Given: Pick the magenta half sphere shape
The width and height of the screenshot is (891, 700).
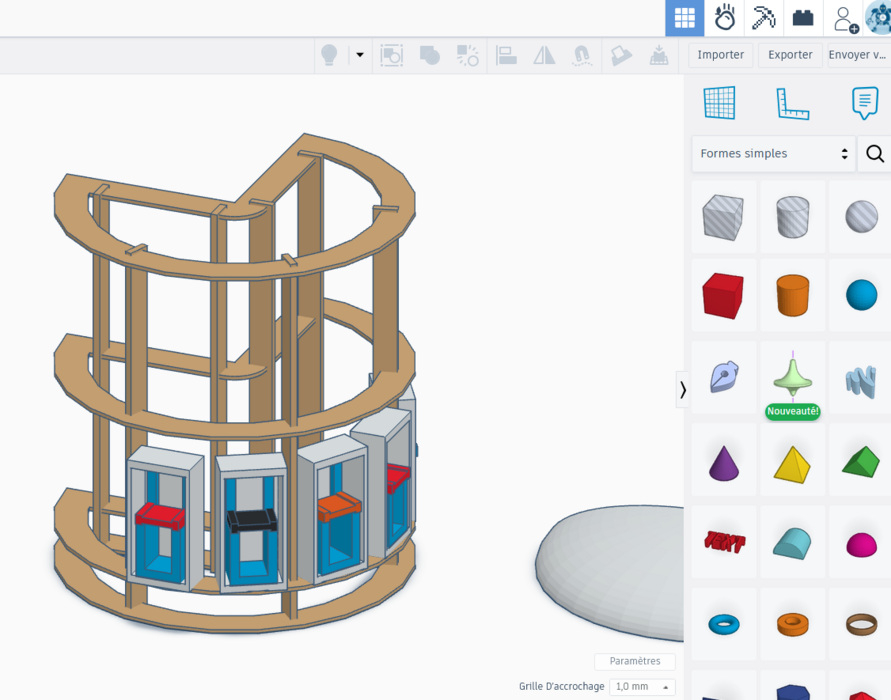Looking at the screenshot, I should click(861, 545).
